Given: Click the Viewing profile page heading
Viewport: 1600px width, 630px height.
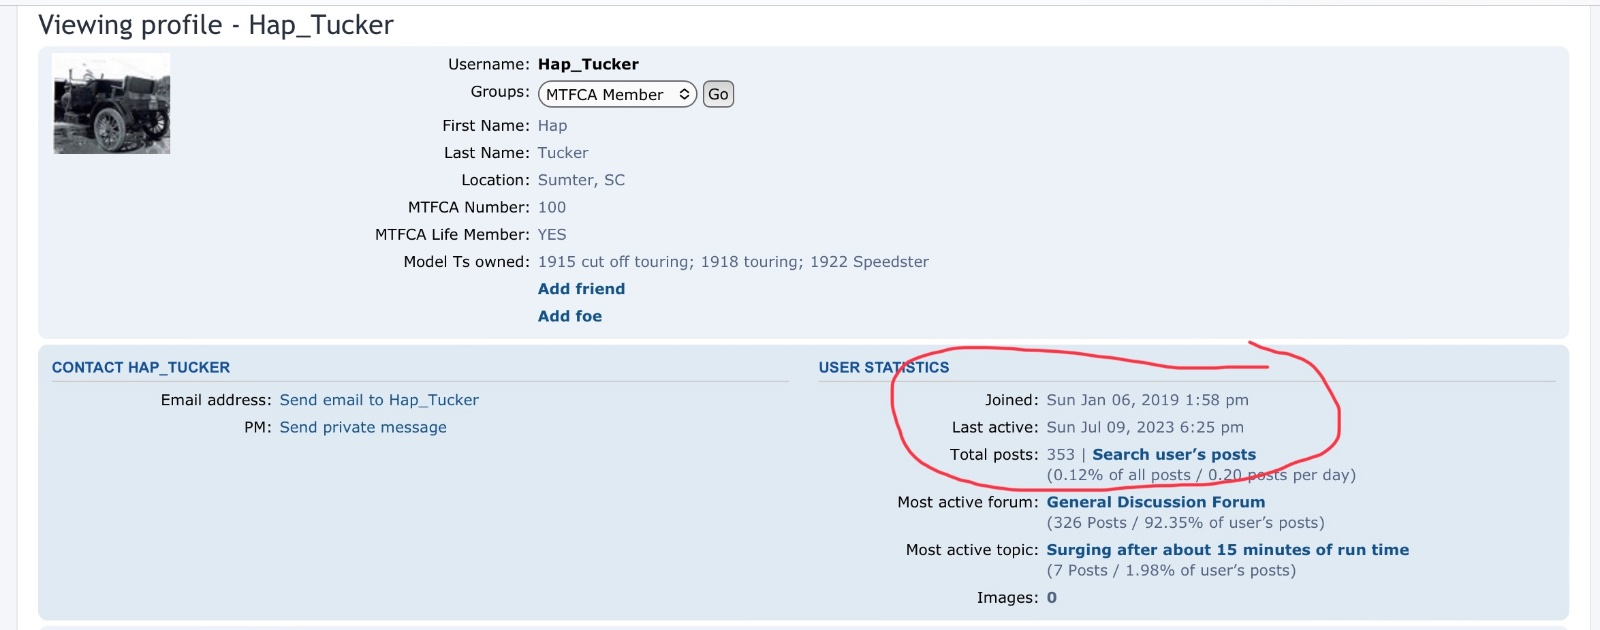Looking at the screenshot, I should tap(216, 25).
